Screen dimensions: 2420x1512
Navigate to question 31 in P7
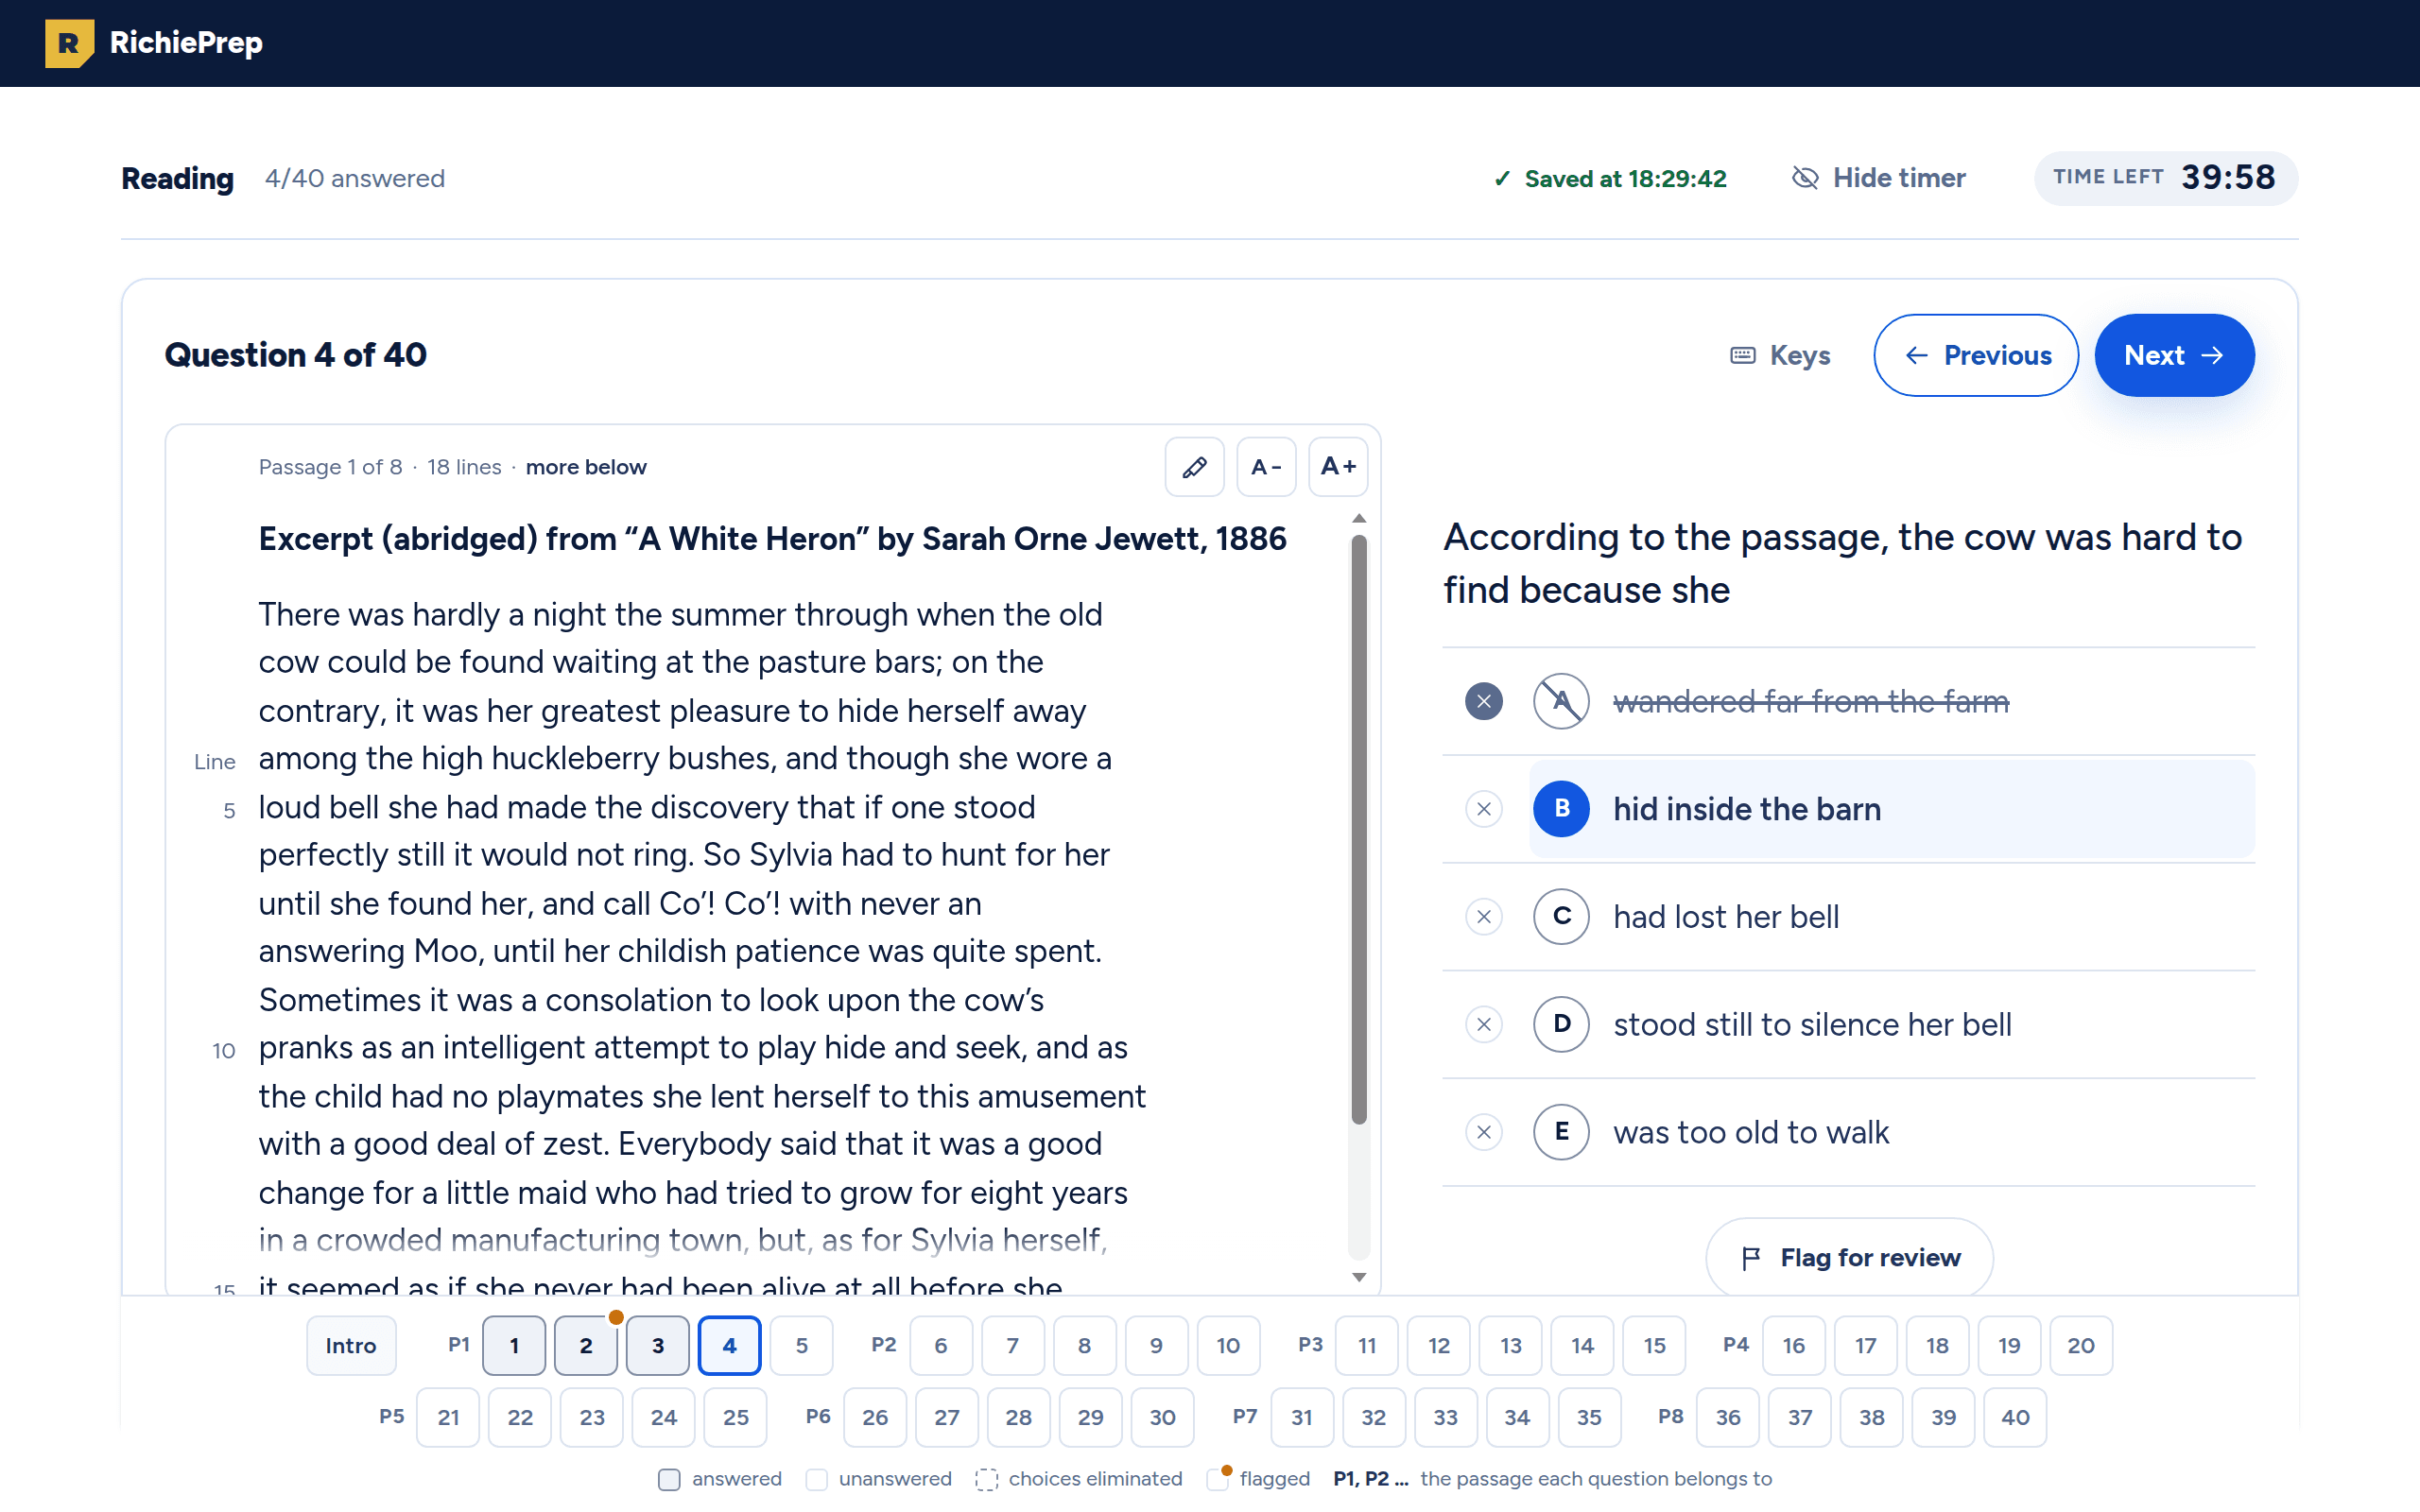[x=1302, y=1417]
